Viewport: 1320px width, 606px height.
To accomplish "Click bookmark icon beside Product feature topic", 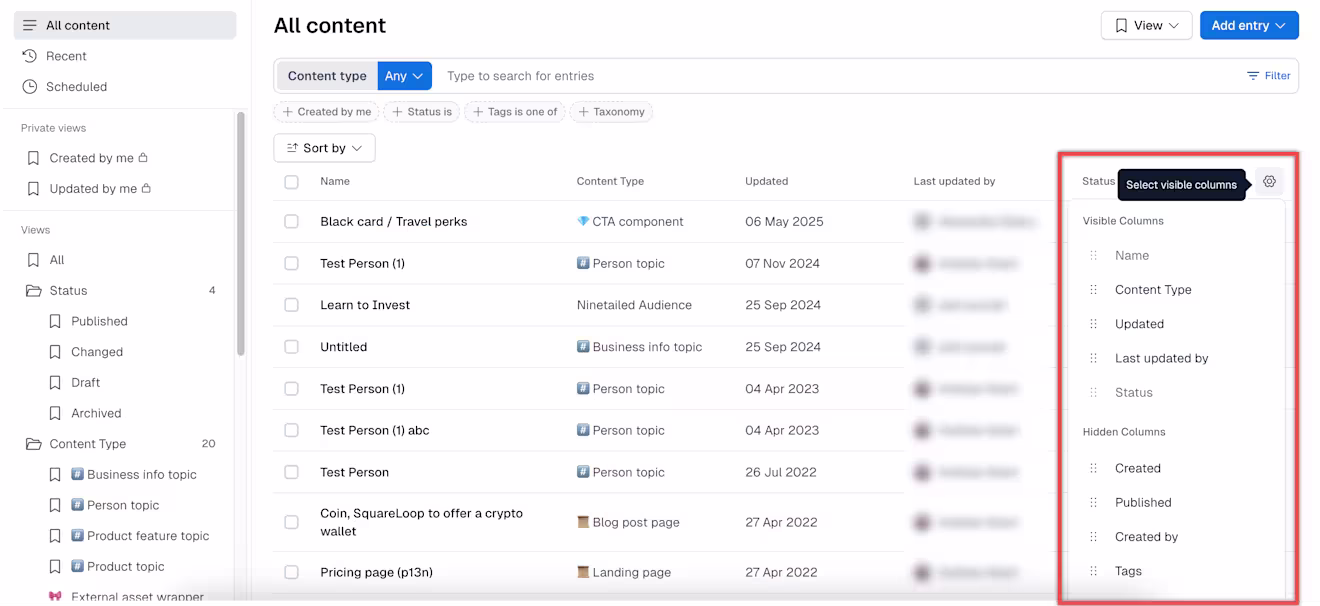I will [55, 536].
